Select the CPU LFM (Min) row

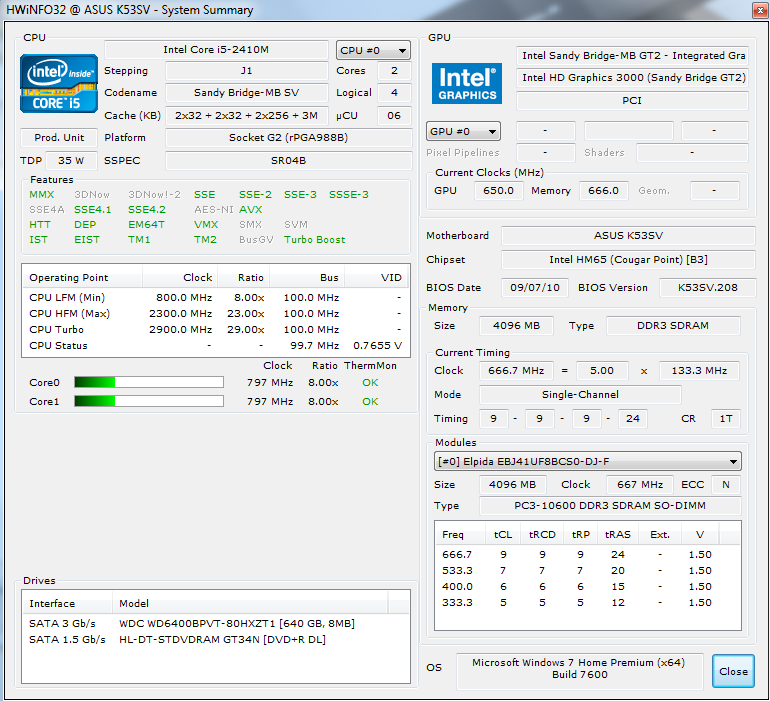point(215,298)
